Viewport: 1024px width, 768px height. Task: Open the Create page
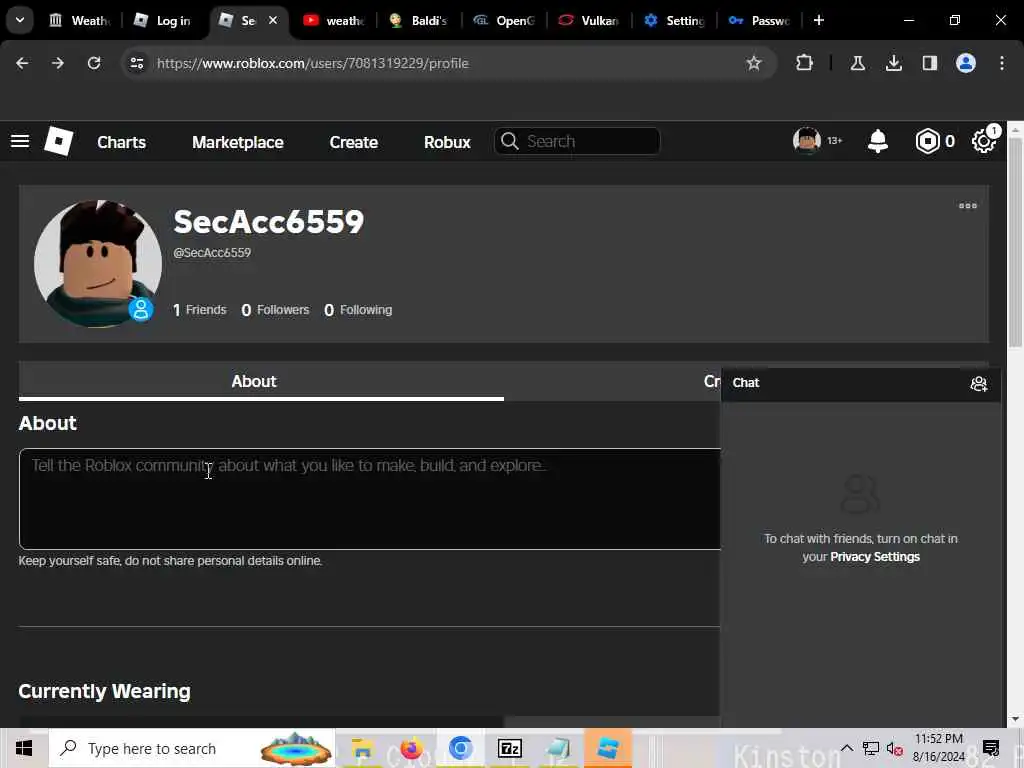353,142
